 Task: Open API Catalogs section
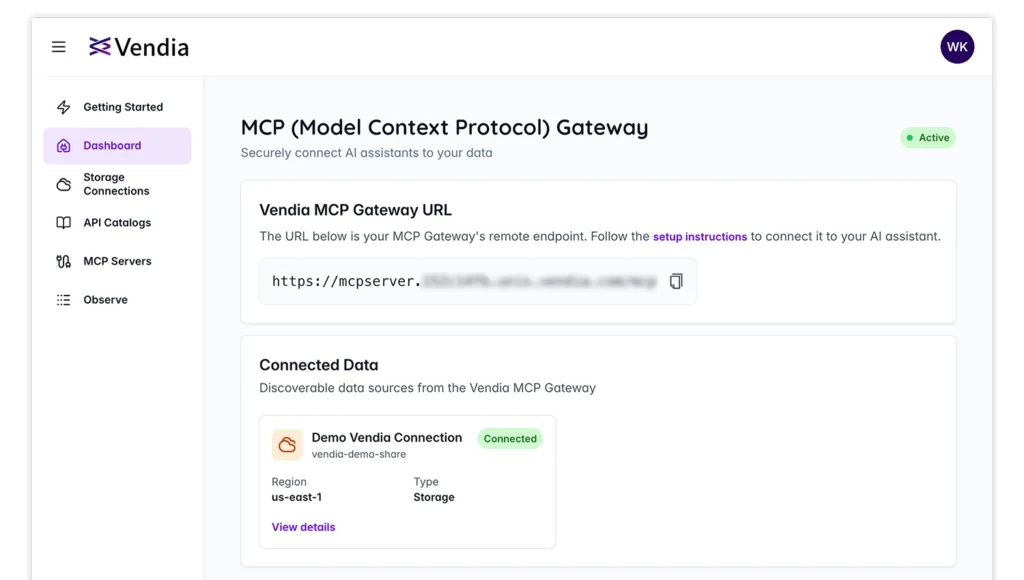pos(117,223)
